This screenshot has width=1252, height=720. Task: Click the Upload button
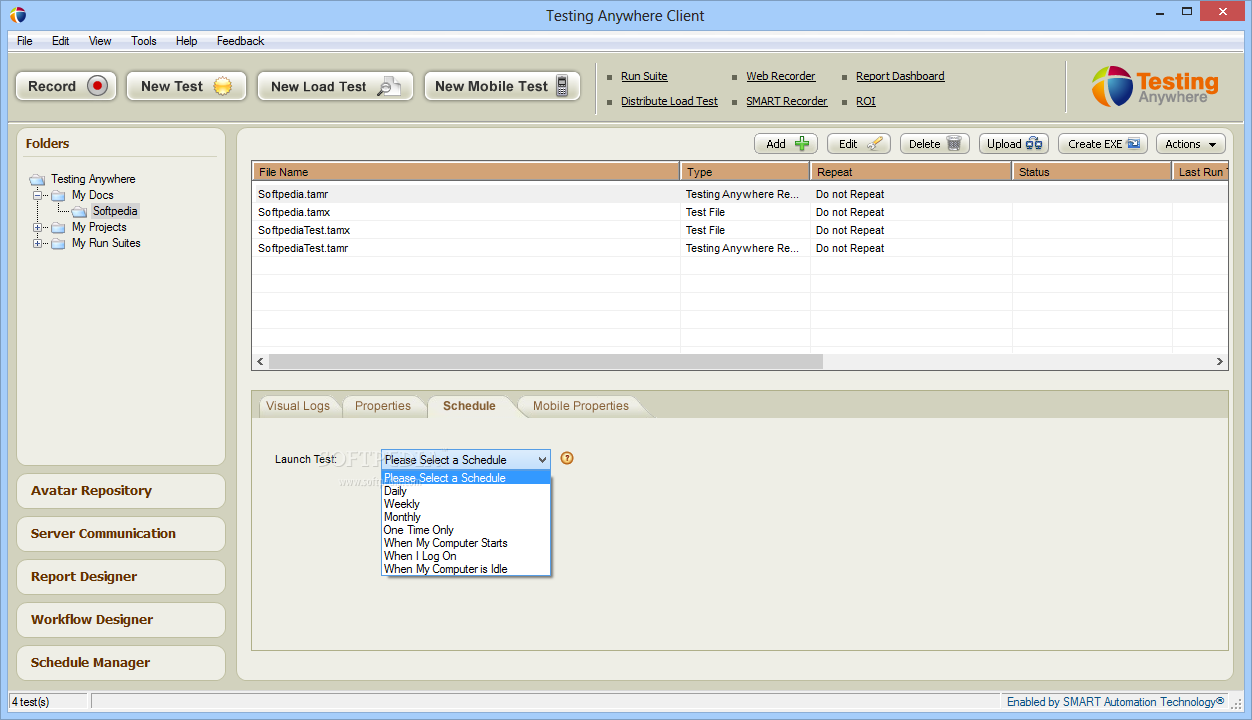(1014, 144)
